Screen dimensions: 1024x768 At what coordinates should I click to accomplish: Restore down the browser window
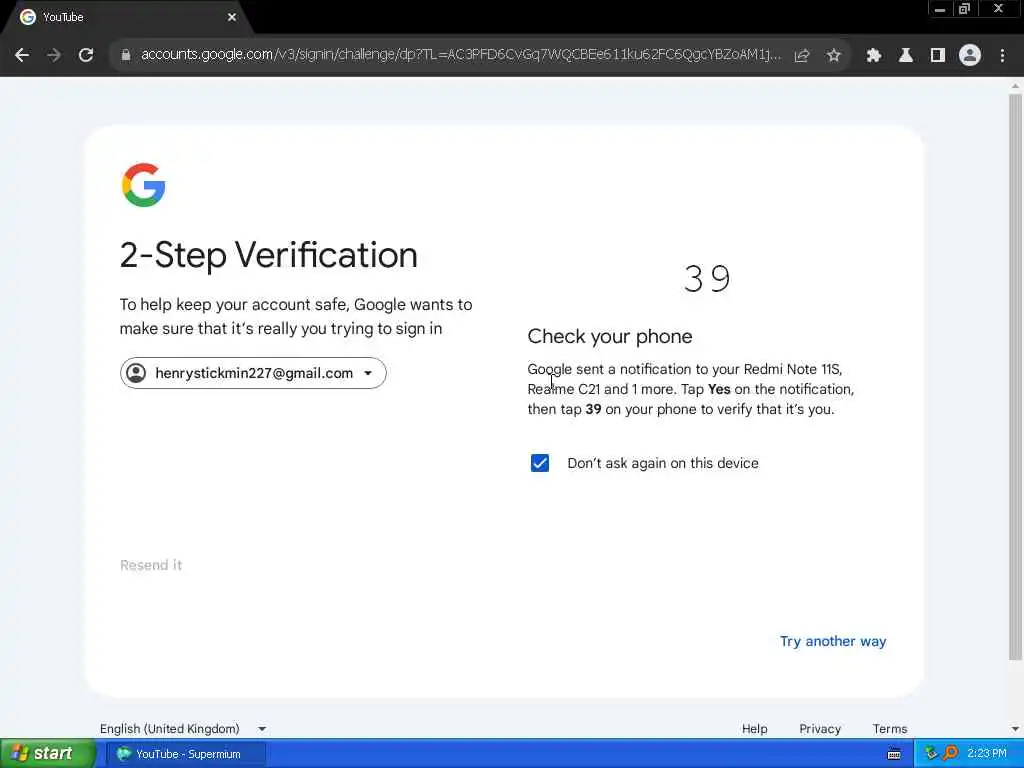[965, 9]
